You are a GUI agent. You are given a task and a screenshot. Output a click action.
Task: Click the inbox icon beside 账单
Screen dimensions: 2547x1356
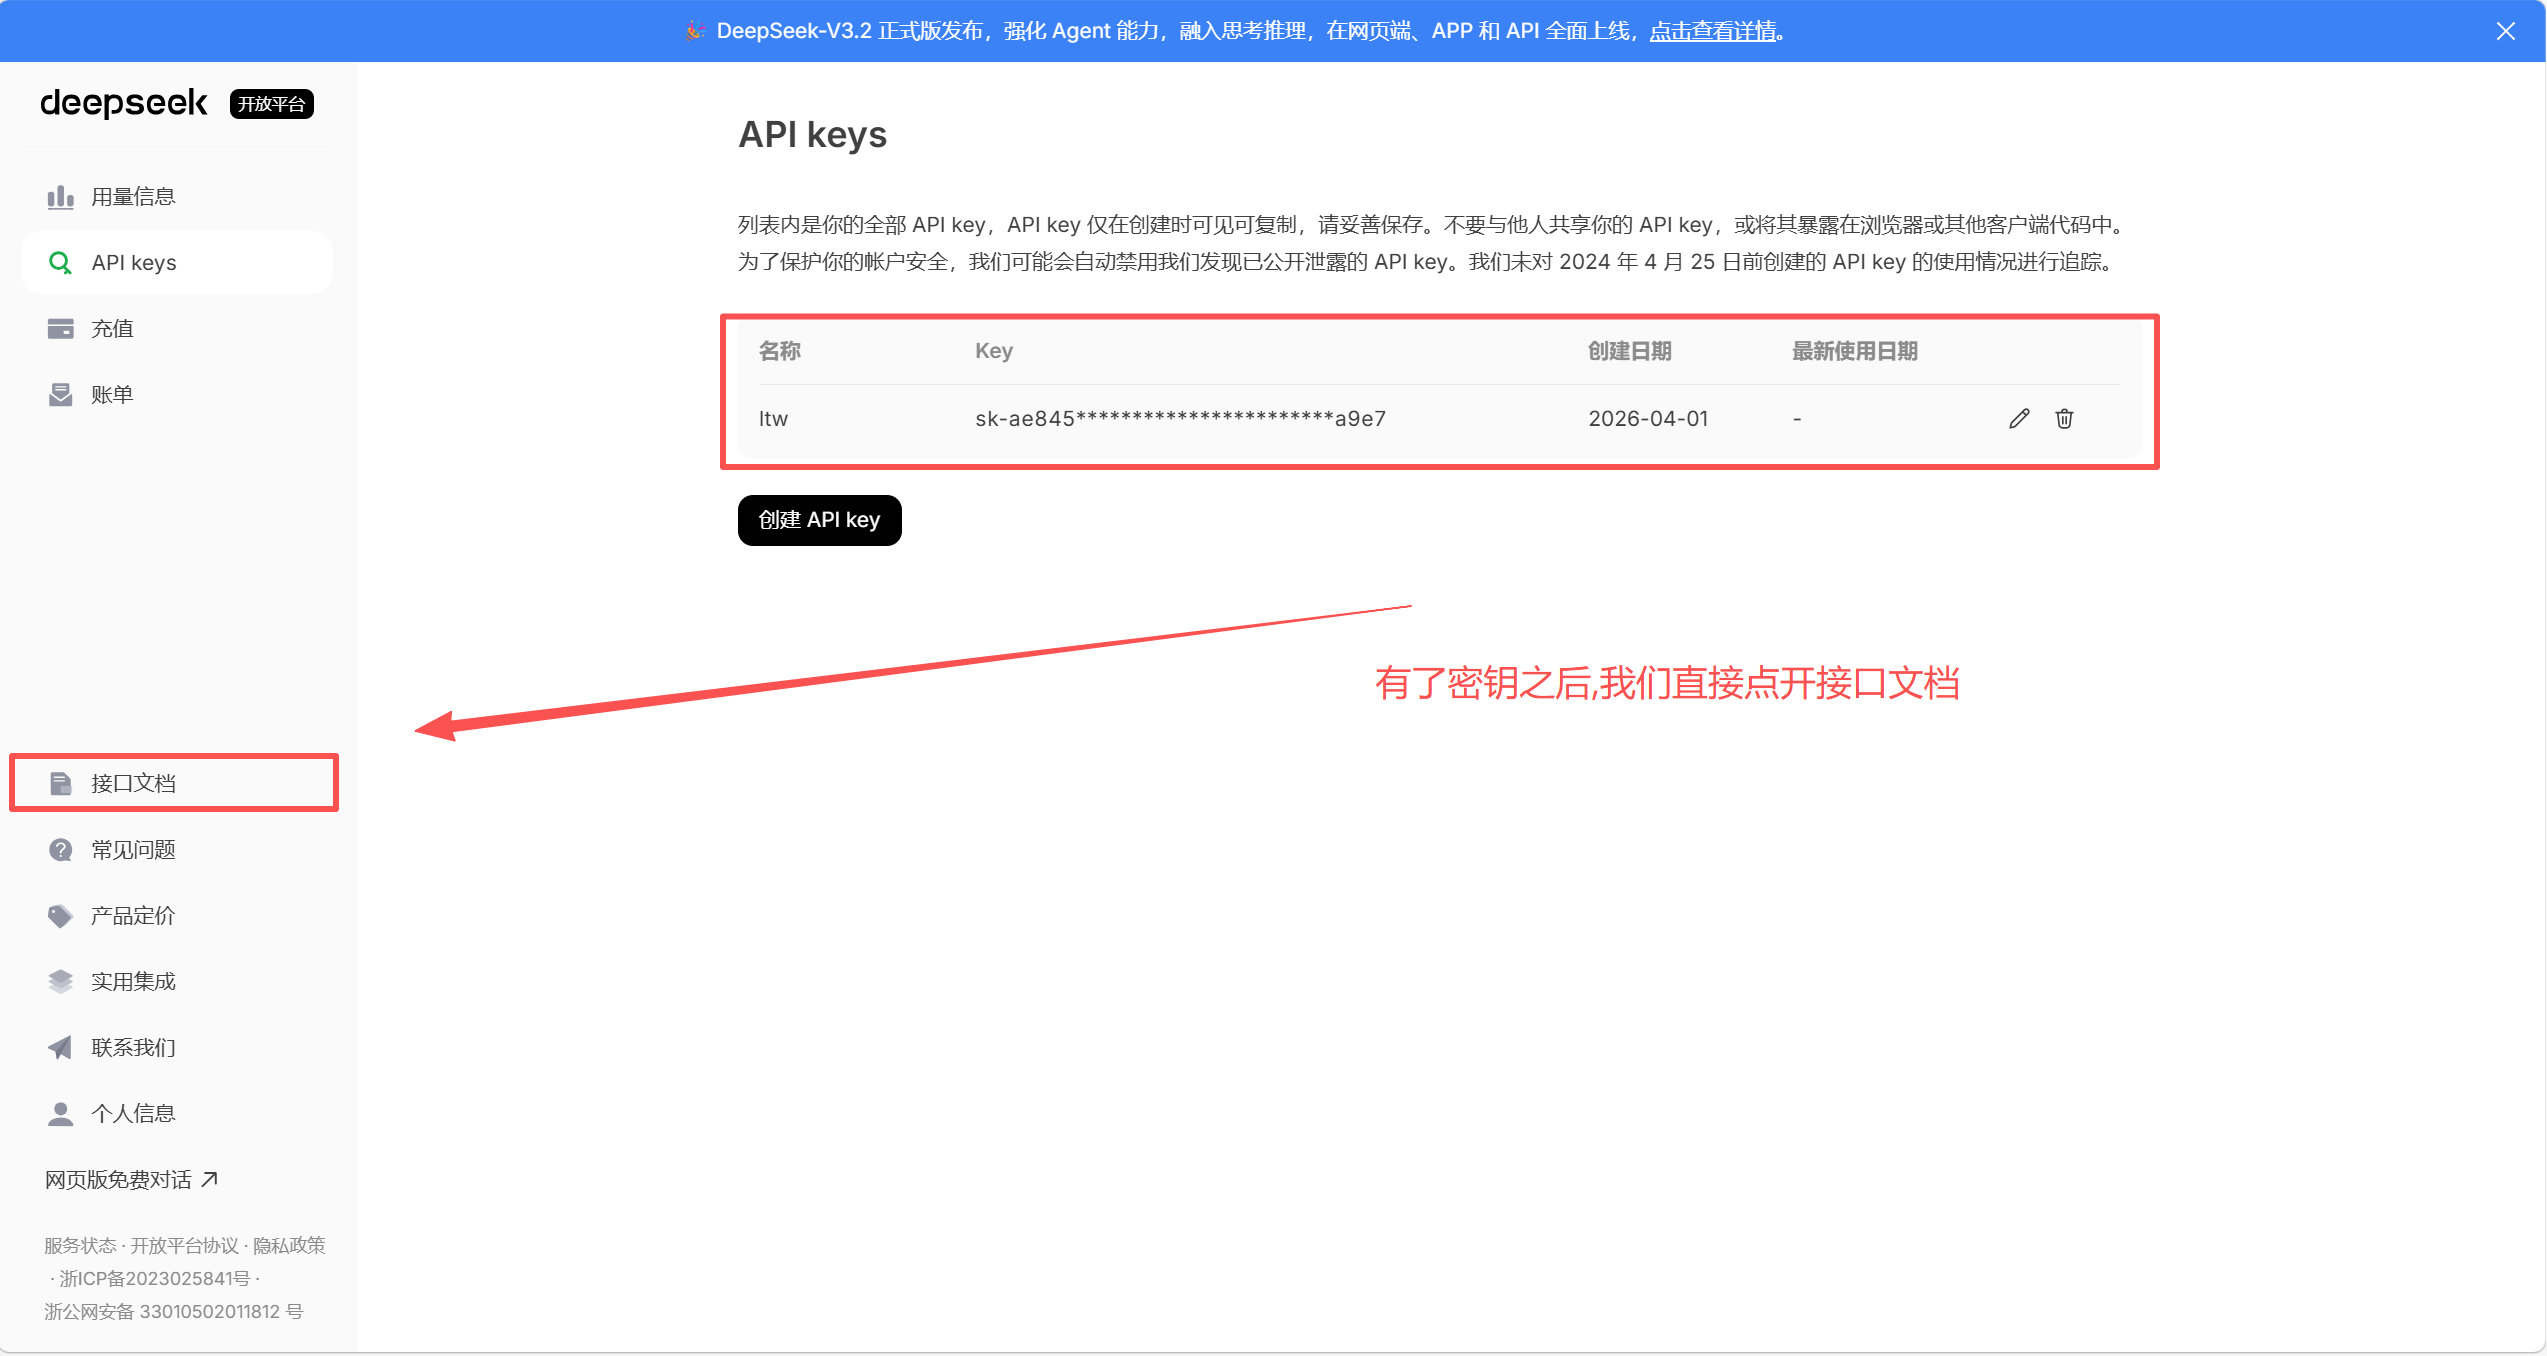tap(60, 395)
